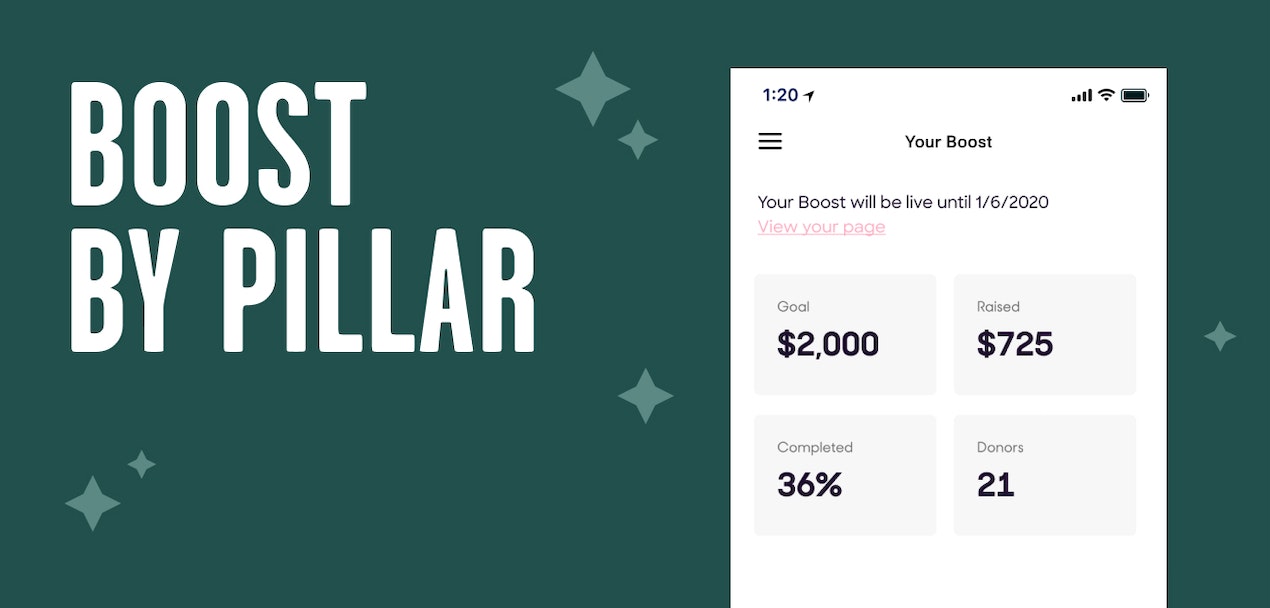Click the View your page link
This screenshot has width=1270, height=608.
tap(820, 226)
